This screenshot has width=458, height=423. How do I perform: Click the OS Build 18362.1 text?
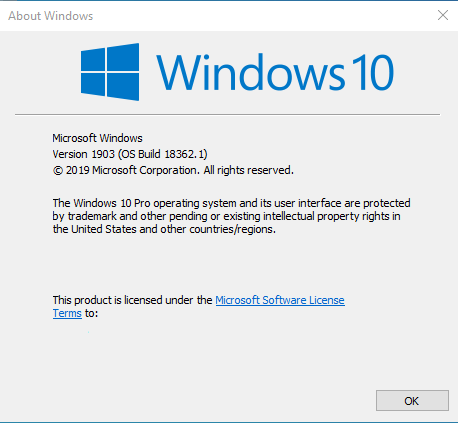(163, 154)
